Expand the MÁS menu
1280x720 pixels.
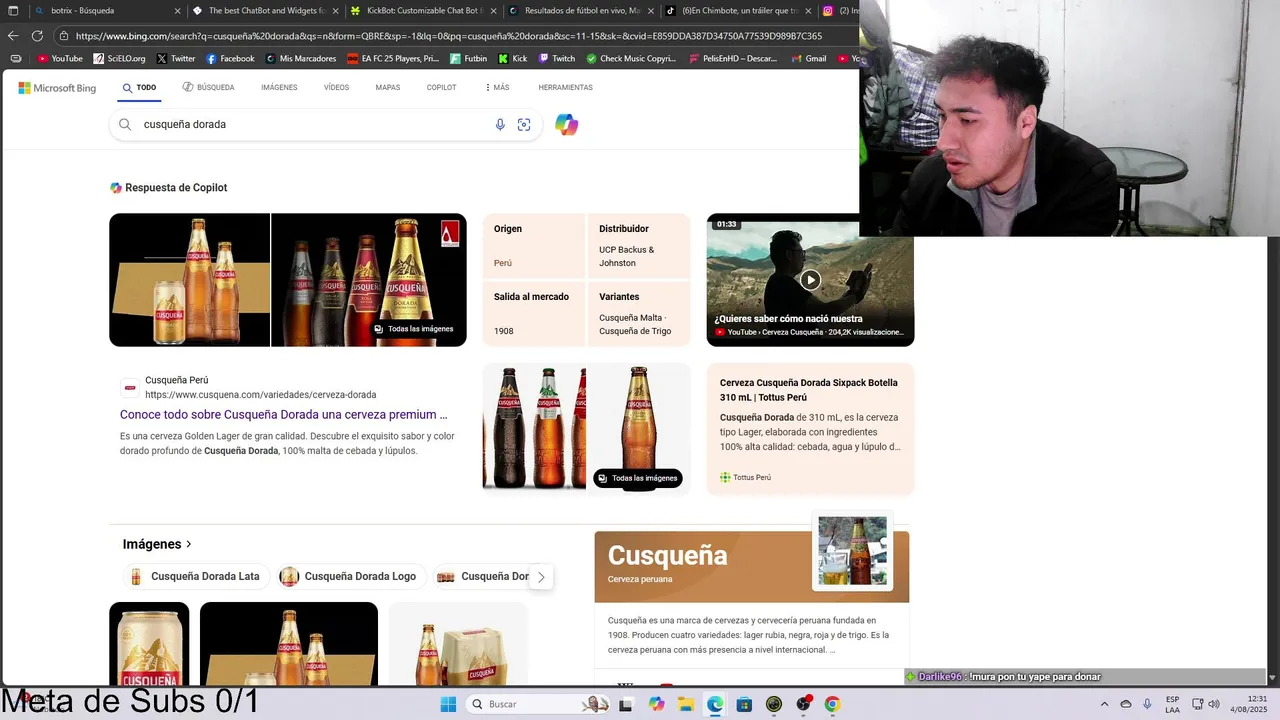click(x=497, y=88)
